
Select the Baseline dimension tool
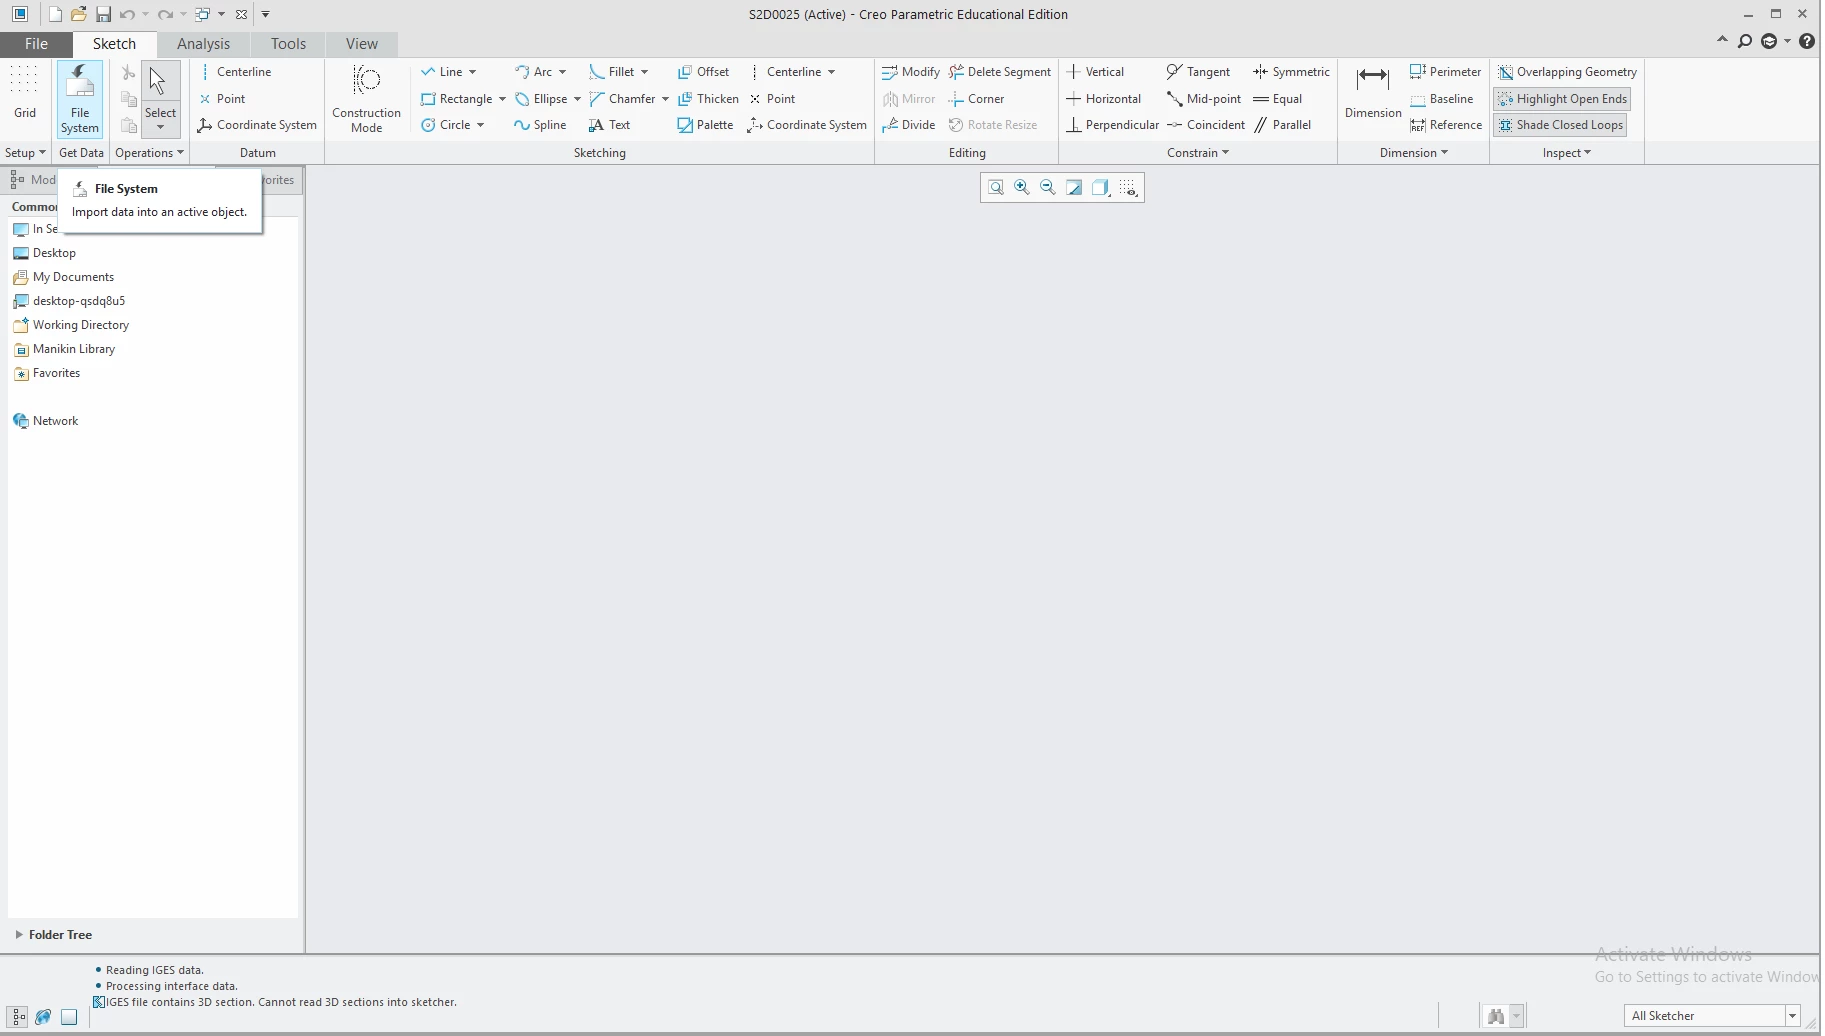tap(1441, 99)
